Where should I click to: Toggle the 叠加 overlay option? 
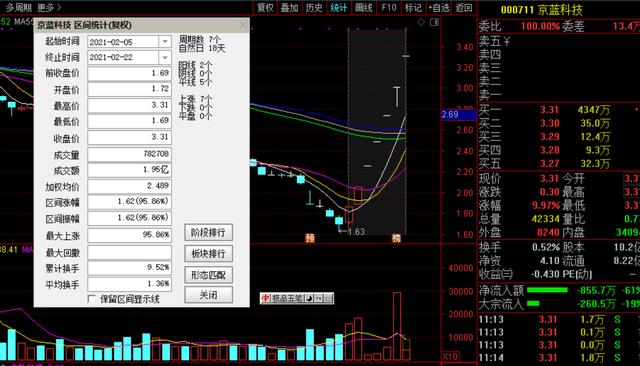point(289,8)
